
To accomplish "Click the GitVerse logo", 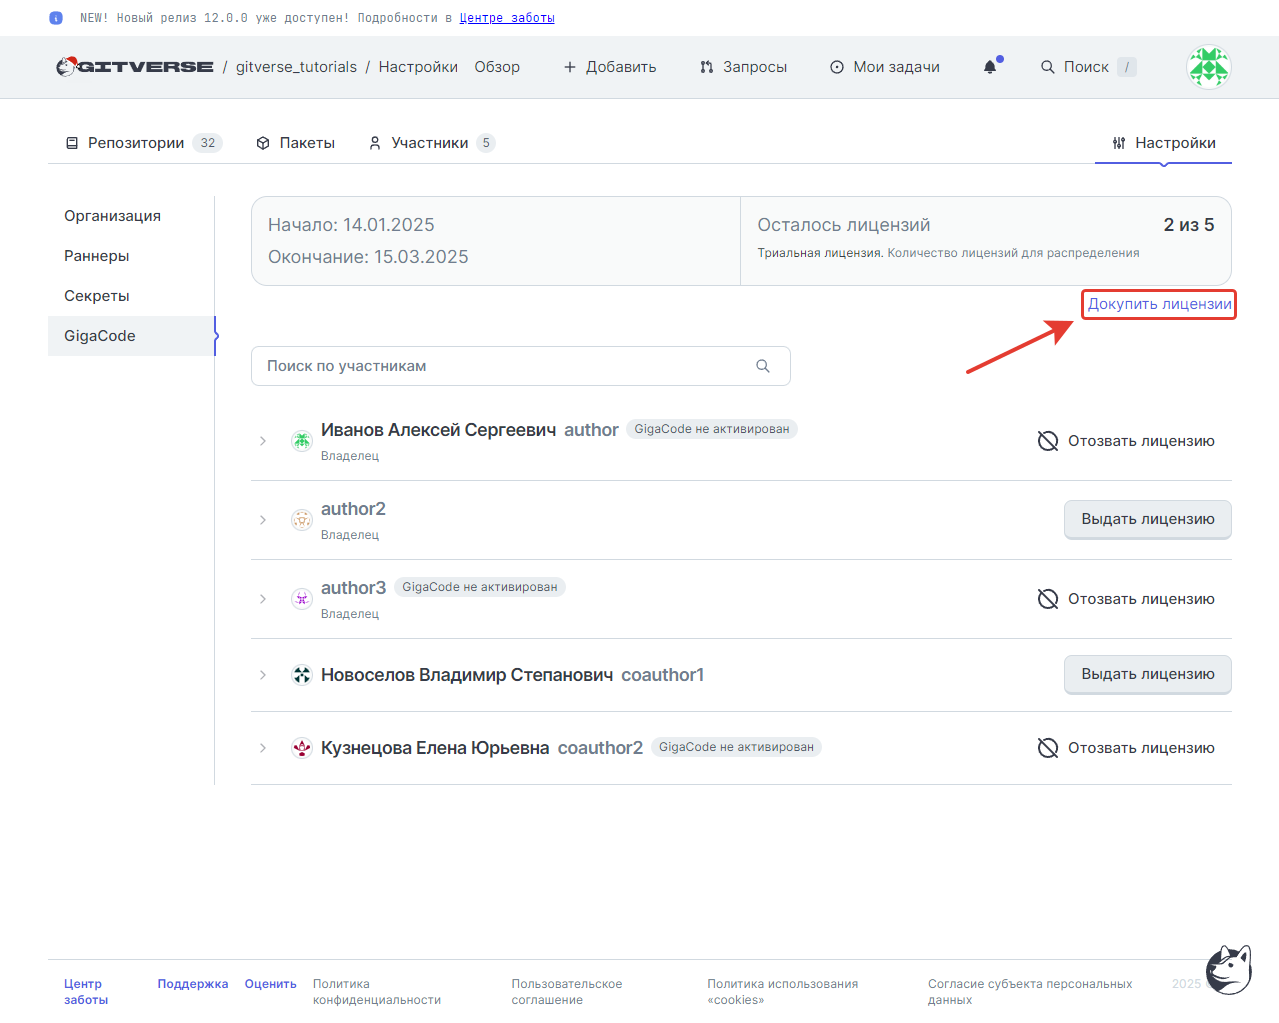I will point(135,67).
